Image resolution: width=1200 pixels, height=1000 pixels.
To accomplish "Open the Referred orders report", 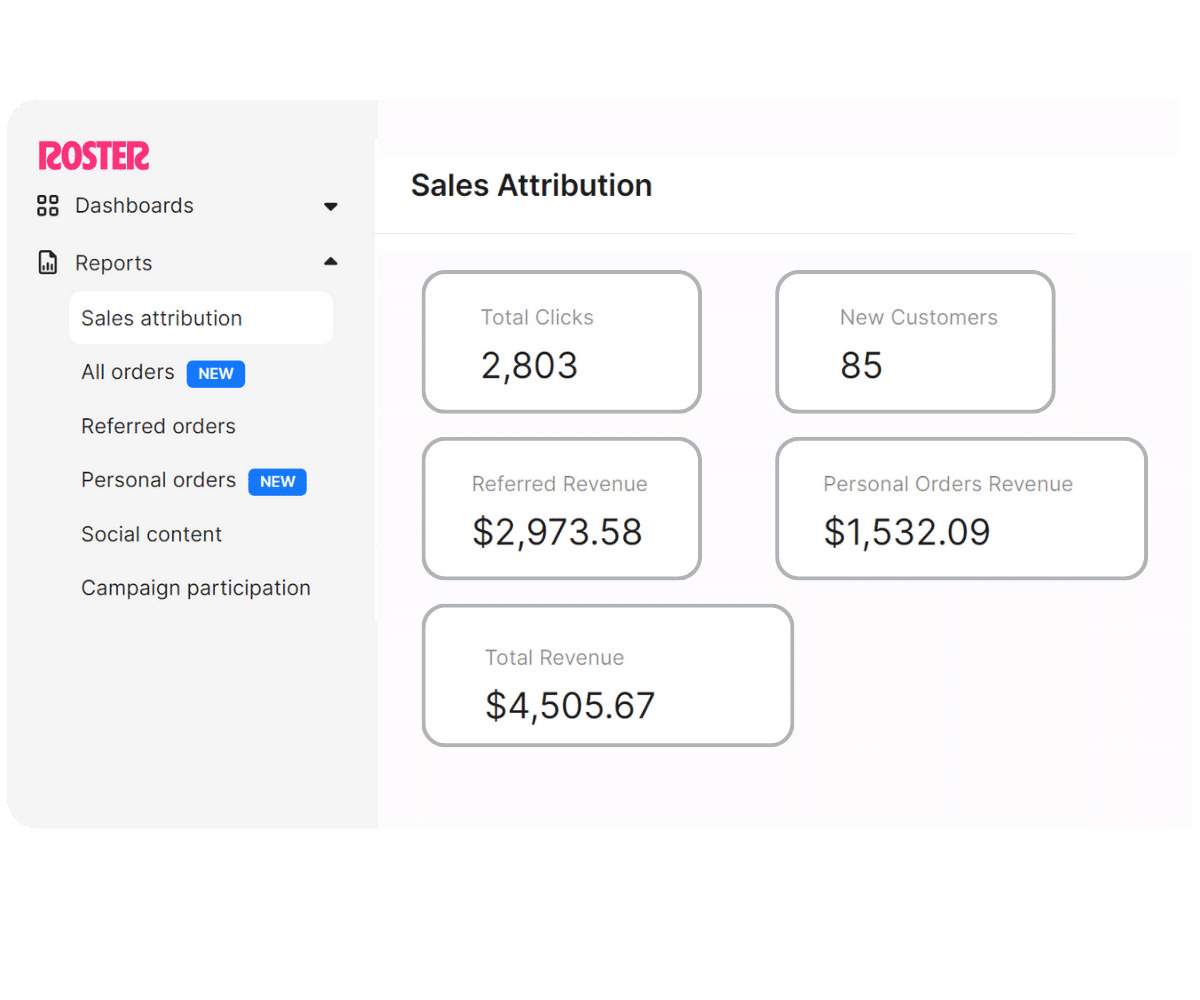I will click(x=158, y=426).
